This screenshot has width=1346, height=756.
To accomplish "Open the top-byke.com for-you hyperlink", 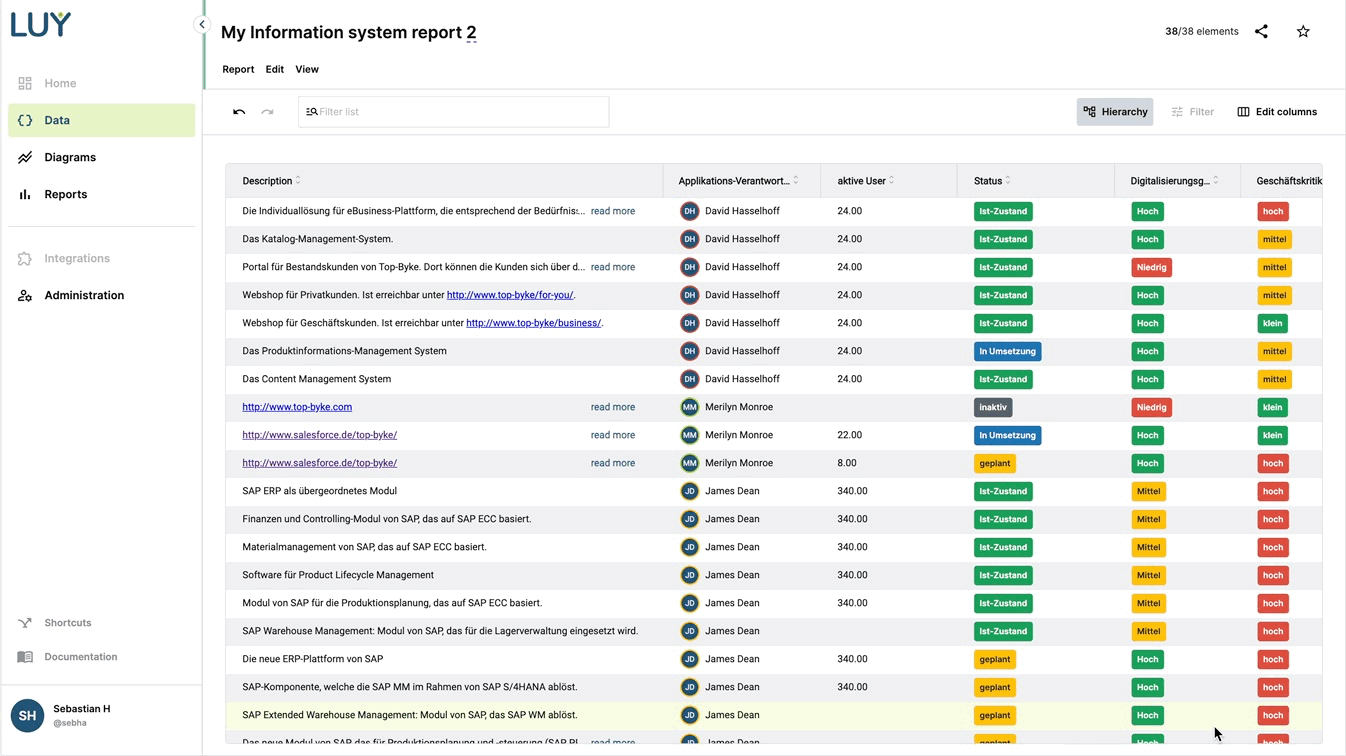I will tap(510, 295).
